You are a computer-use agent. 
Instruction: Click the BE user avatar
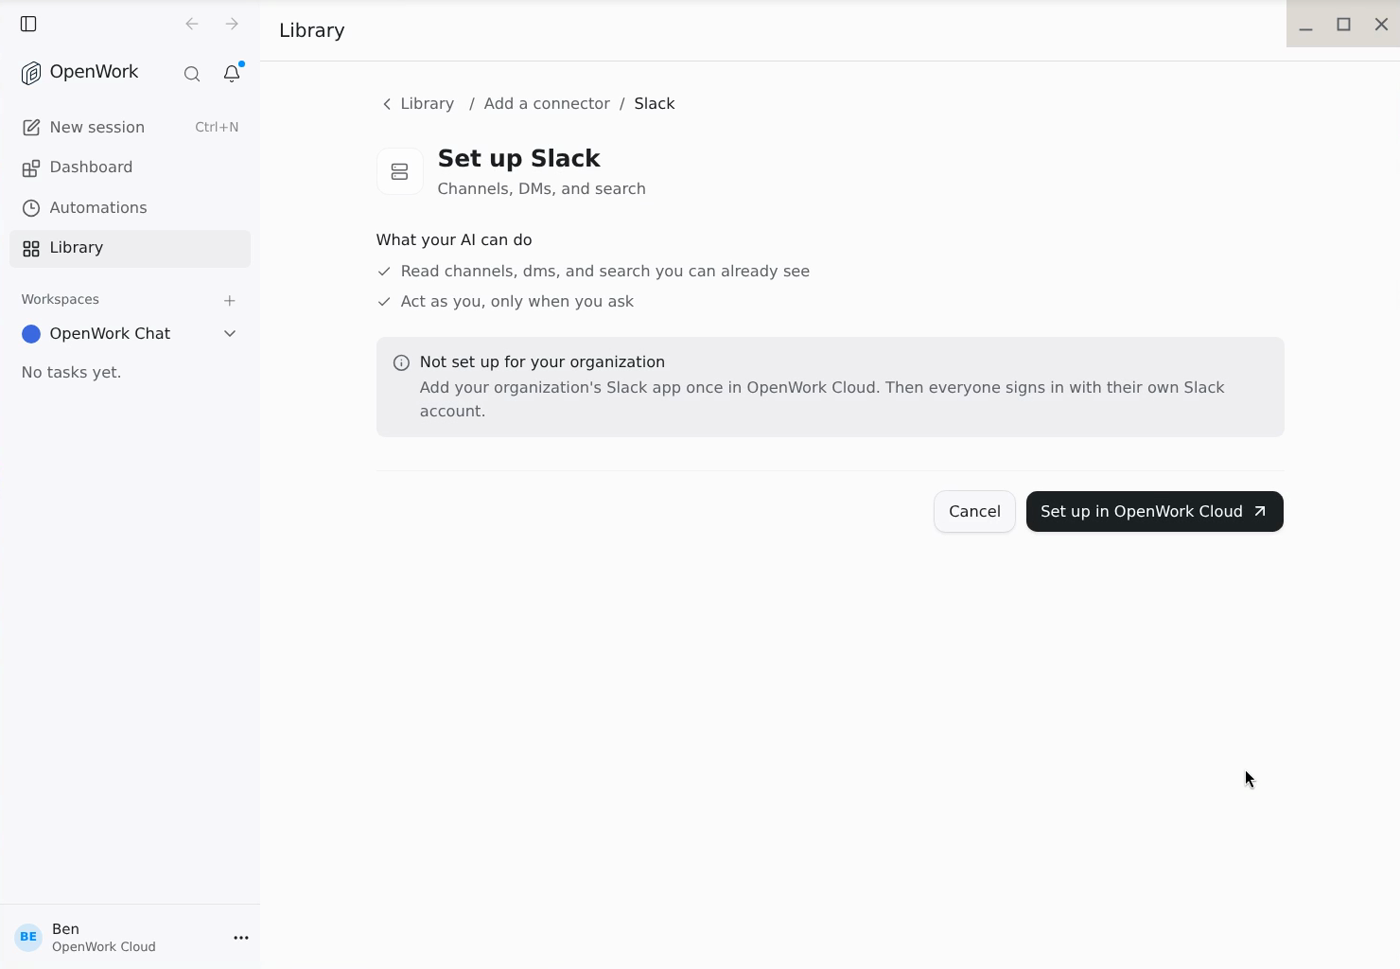click(x=29, y=937)
